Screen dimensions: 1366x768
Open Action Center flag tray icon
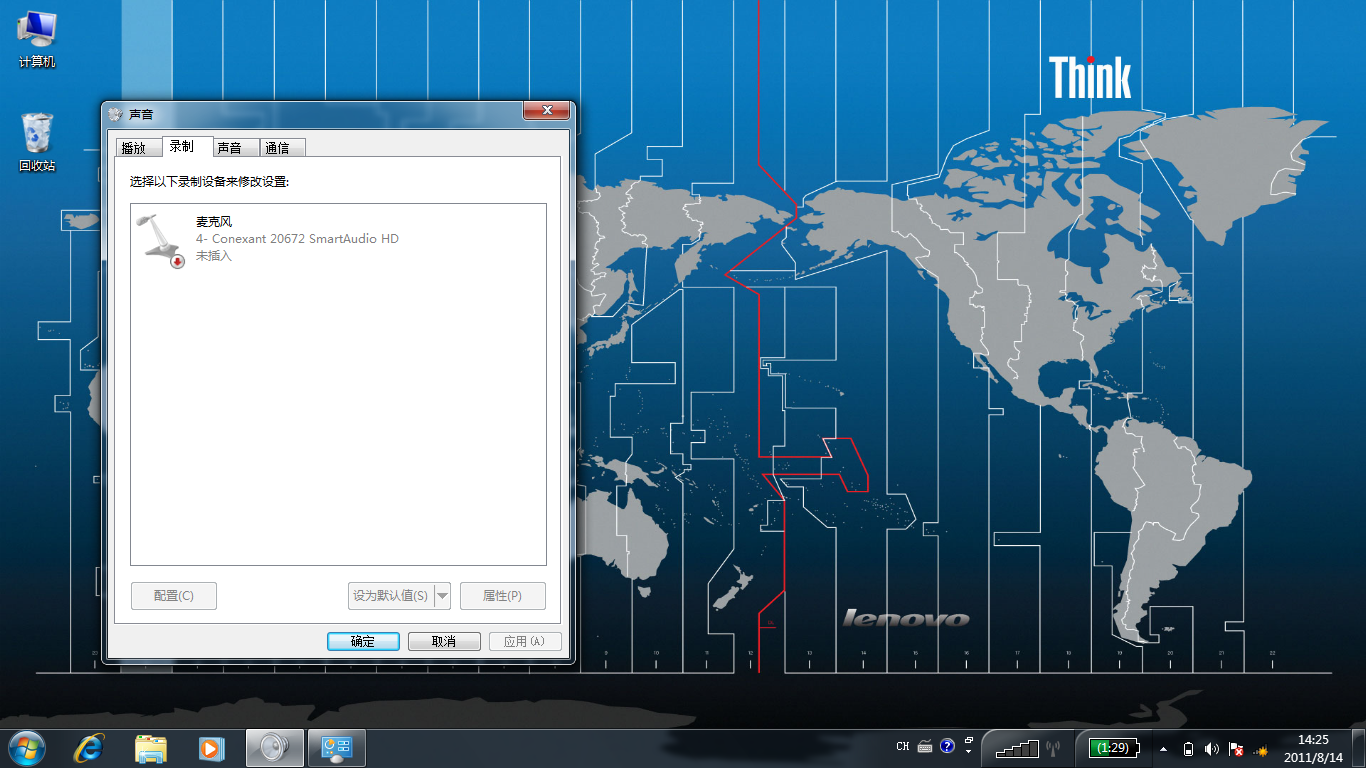pos(1236,749)
